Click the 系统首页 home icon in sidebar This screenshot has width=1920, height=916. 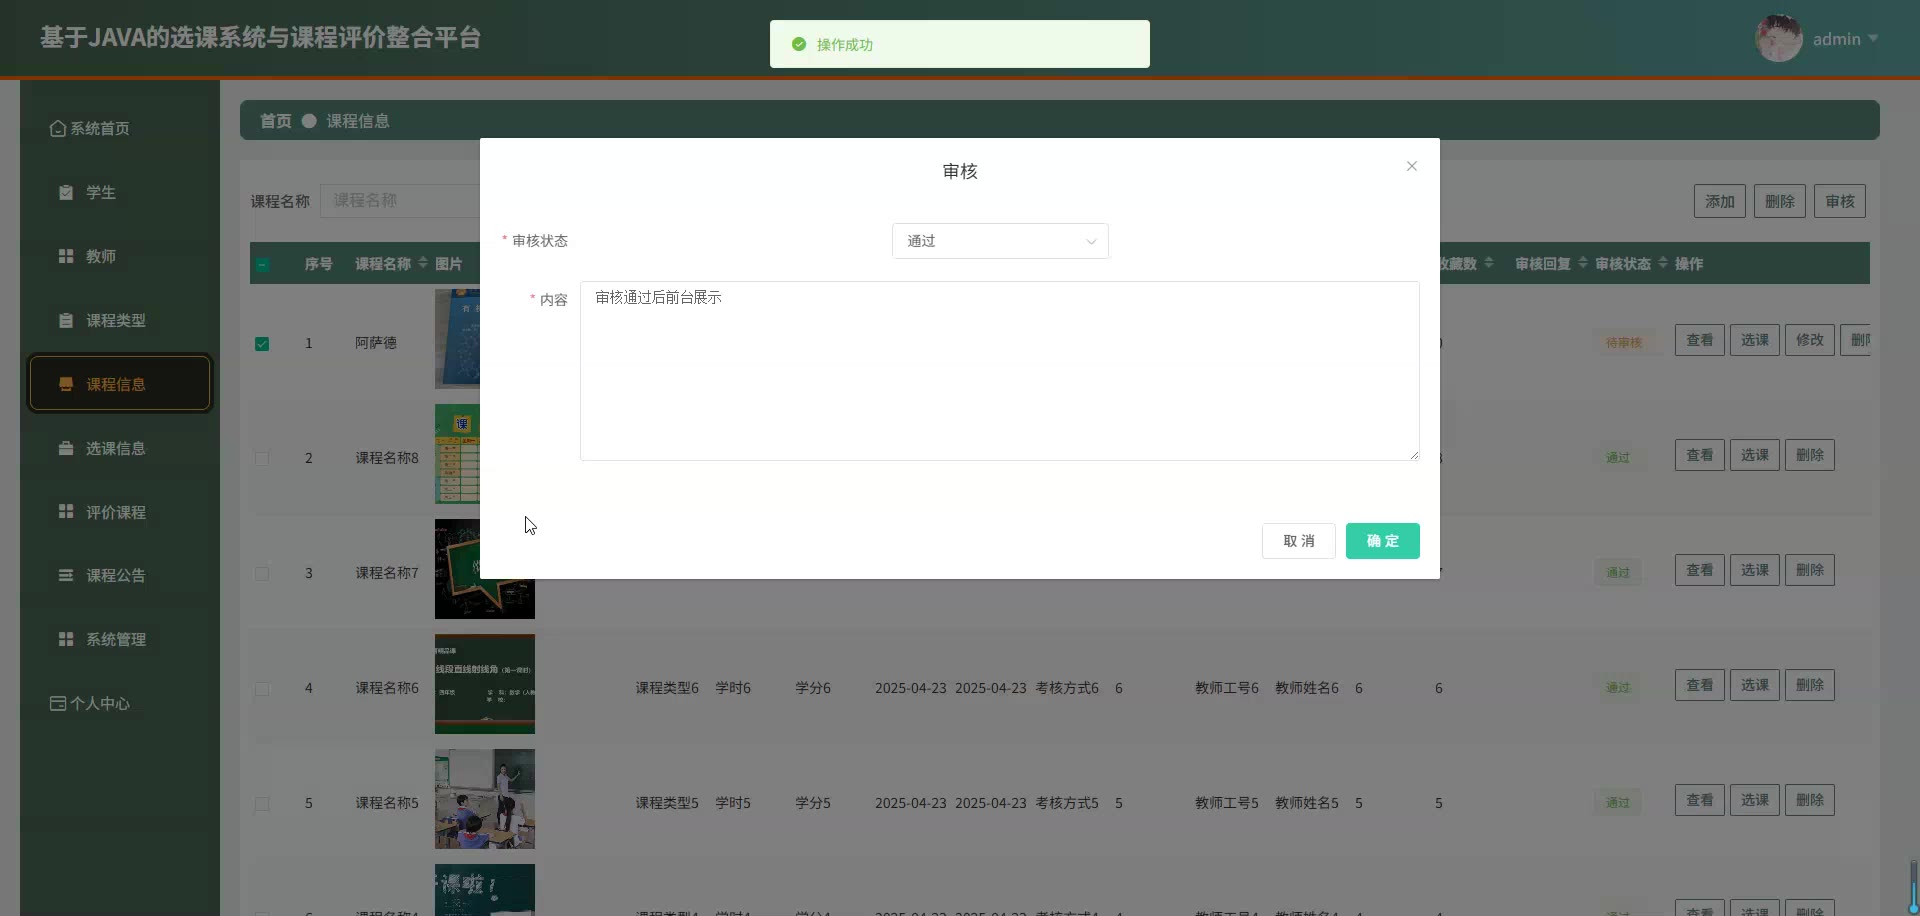coord(58,128)
